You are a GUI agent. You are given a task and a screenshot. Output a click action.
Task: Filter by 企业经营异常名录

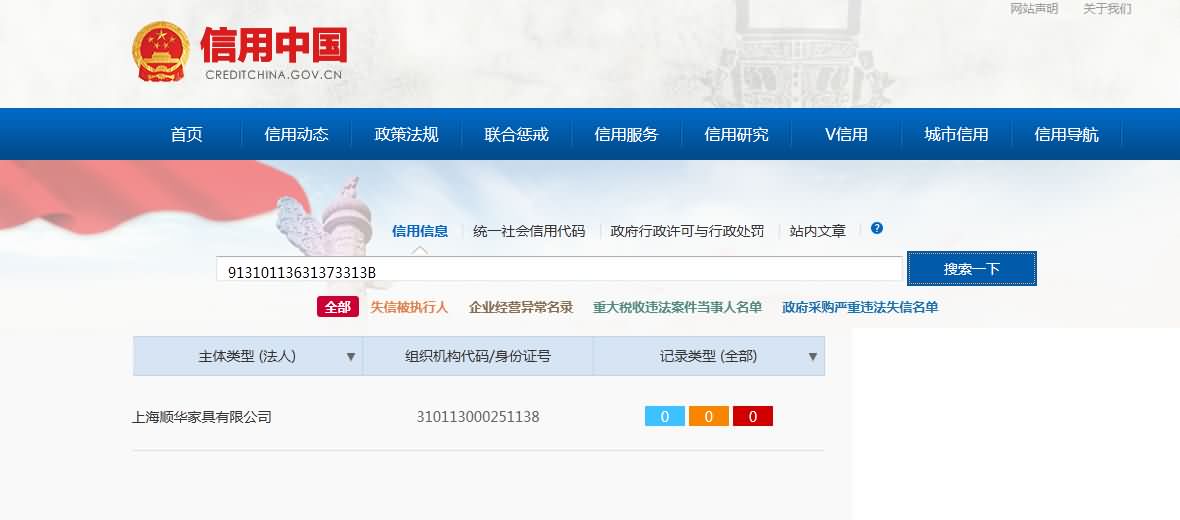coord(521,307)
